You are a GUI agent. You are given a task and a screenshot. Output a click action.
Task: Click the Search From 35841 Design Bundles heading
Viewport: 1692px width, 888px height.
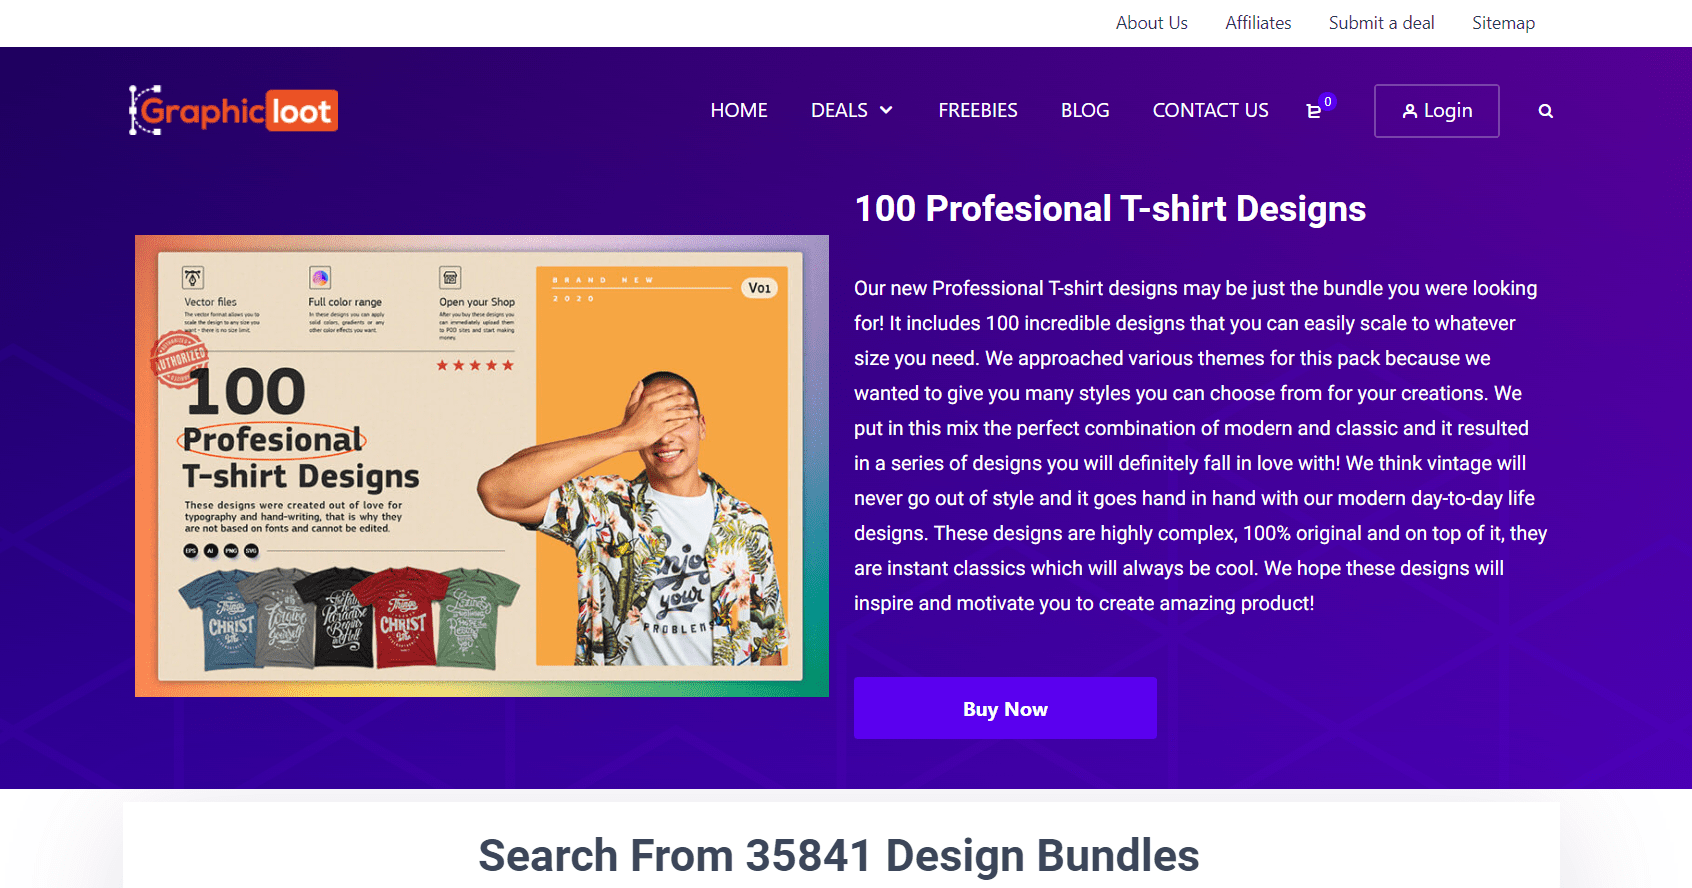click(x=839, y=856)
